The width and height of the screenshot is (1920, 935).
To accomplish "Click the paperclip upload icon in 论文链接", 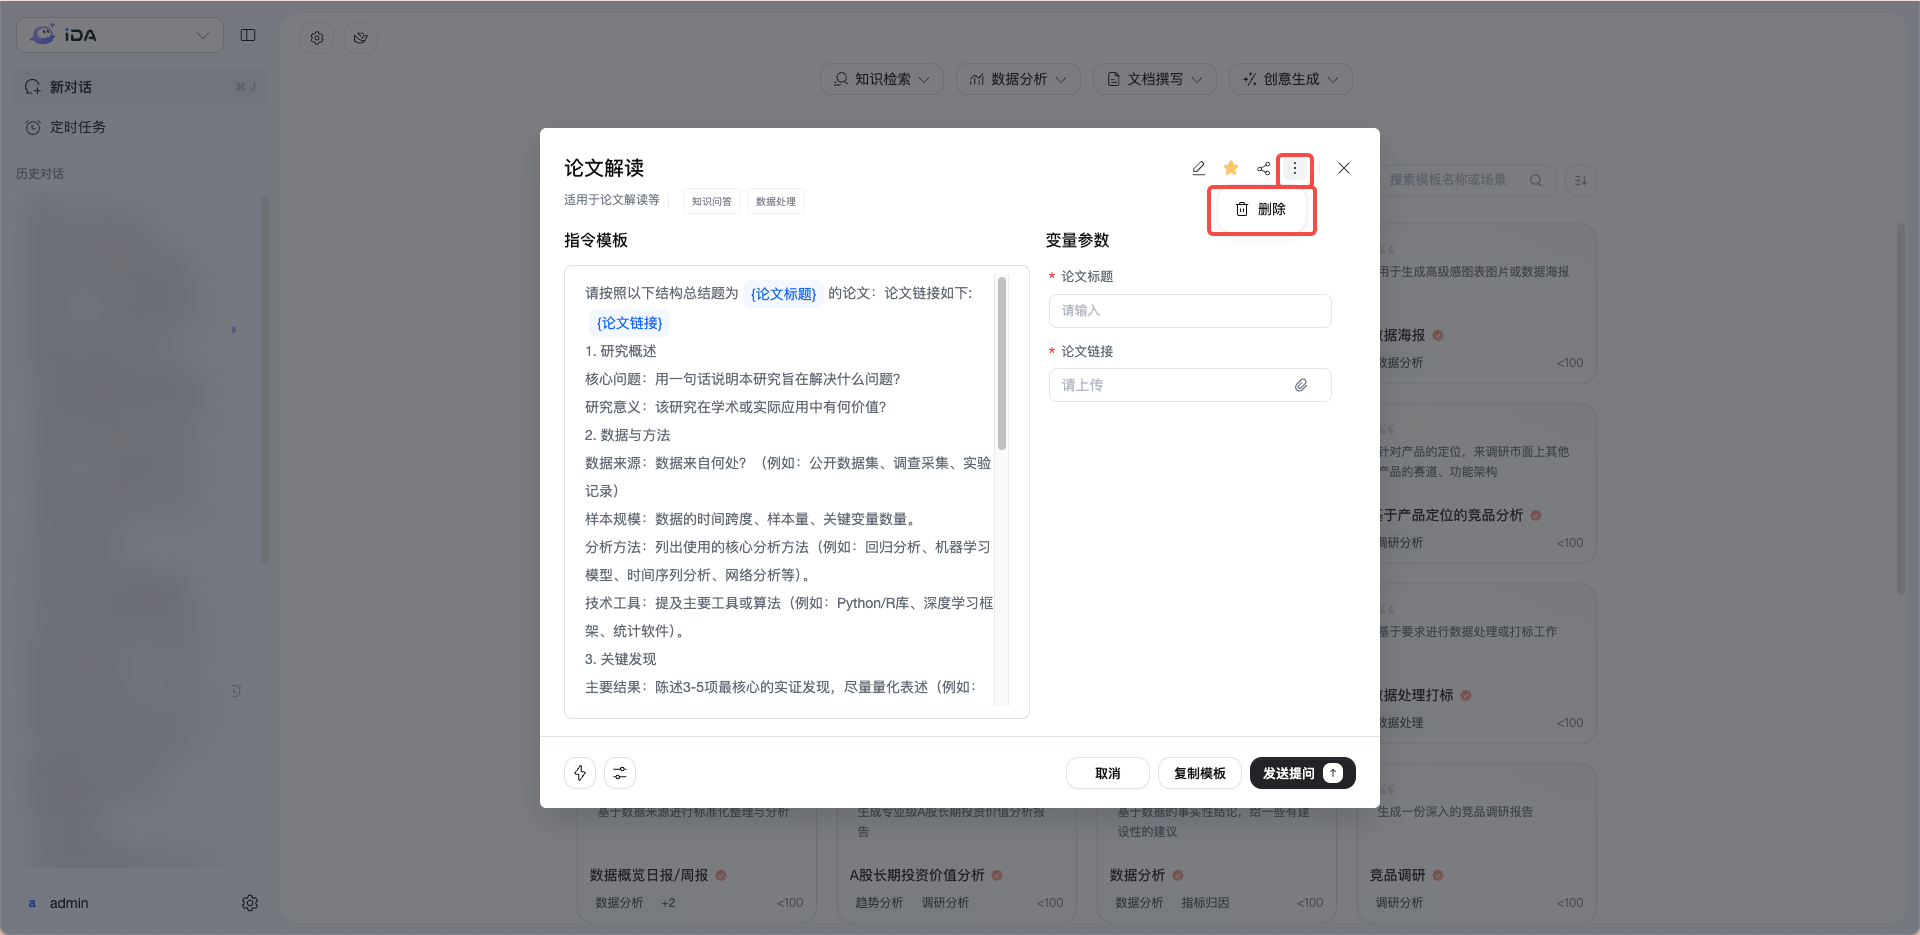I will point(1301,385).
